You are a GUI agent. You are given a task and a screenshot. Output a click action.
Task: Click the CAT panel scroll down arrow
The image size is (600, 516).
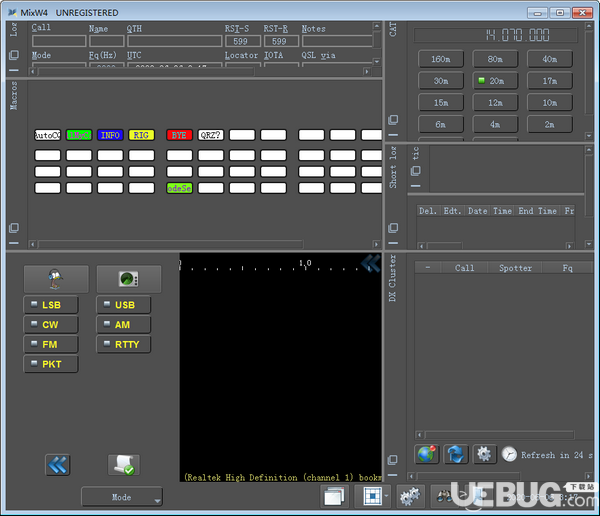589,136
